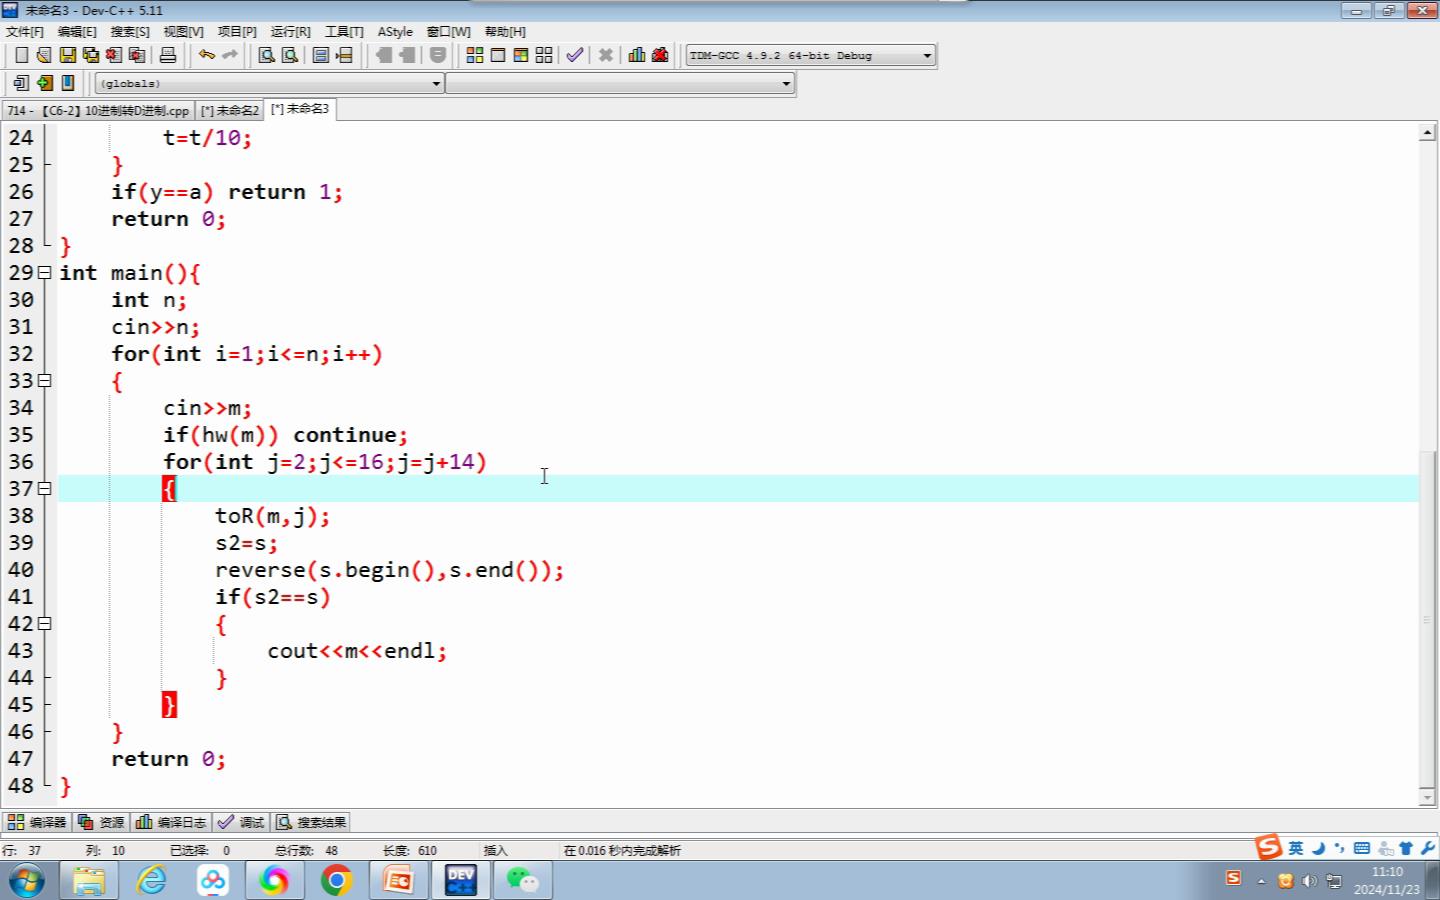Image resolution: width=1440 pixels, height=900 pixels.
Task: Undo the last edit
Action: (x=207, y=55)
